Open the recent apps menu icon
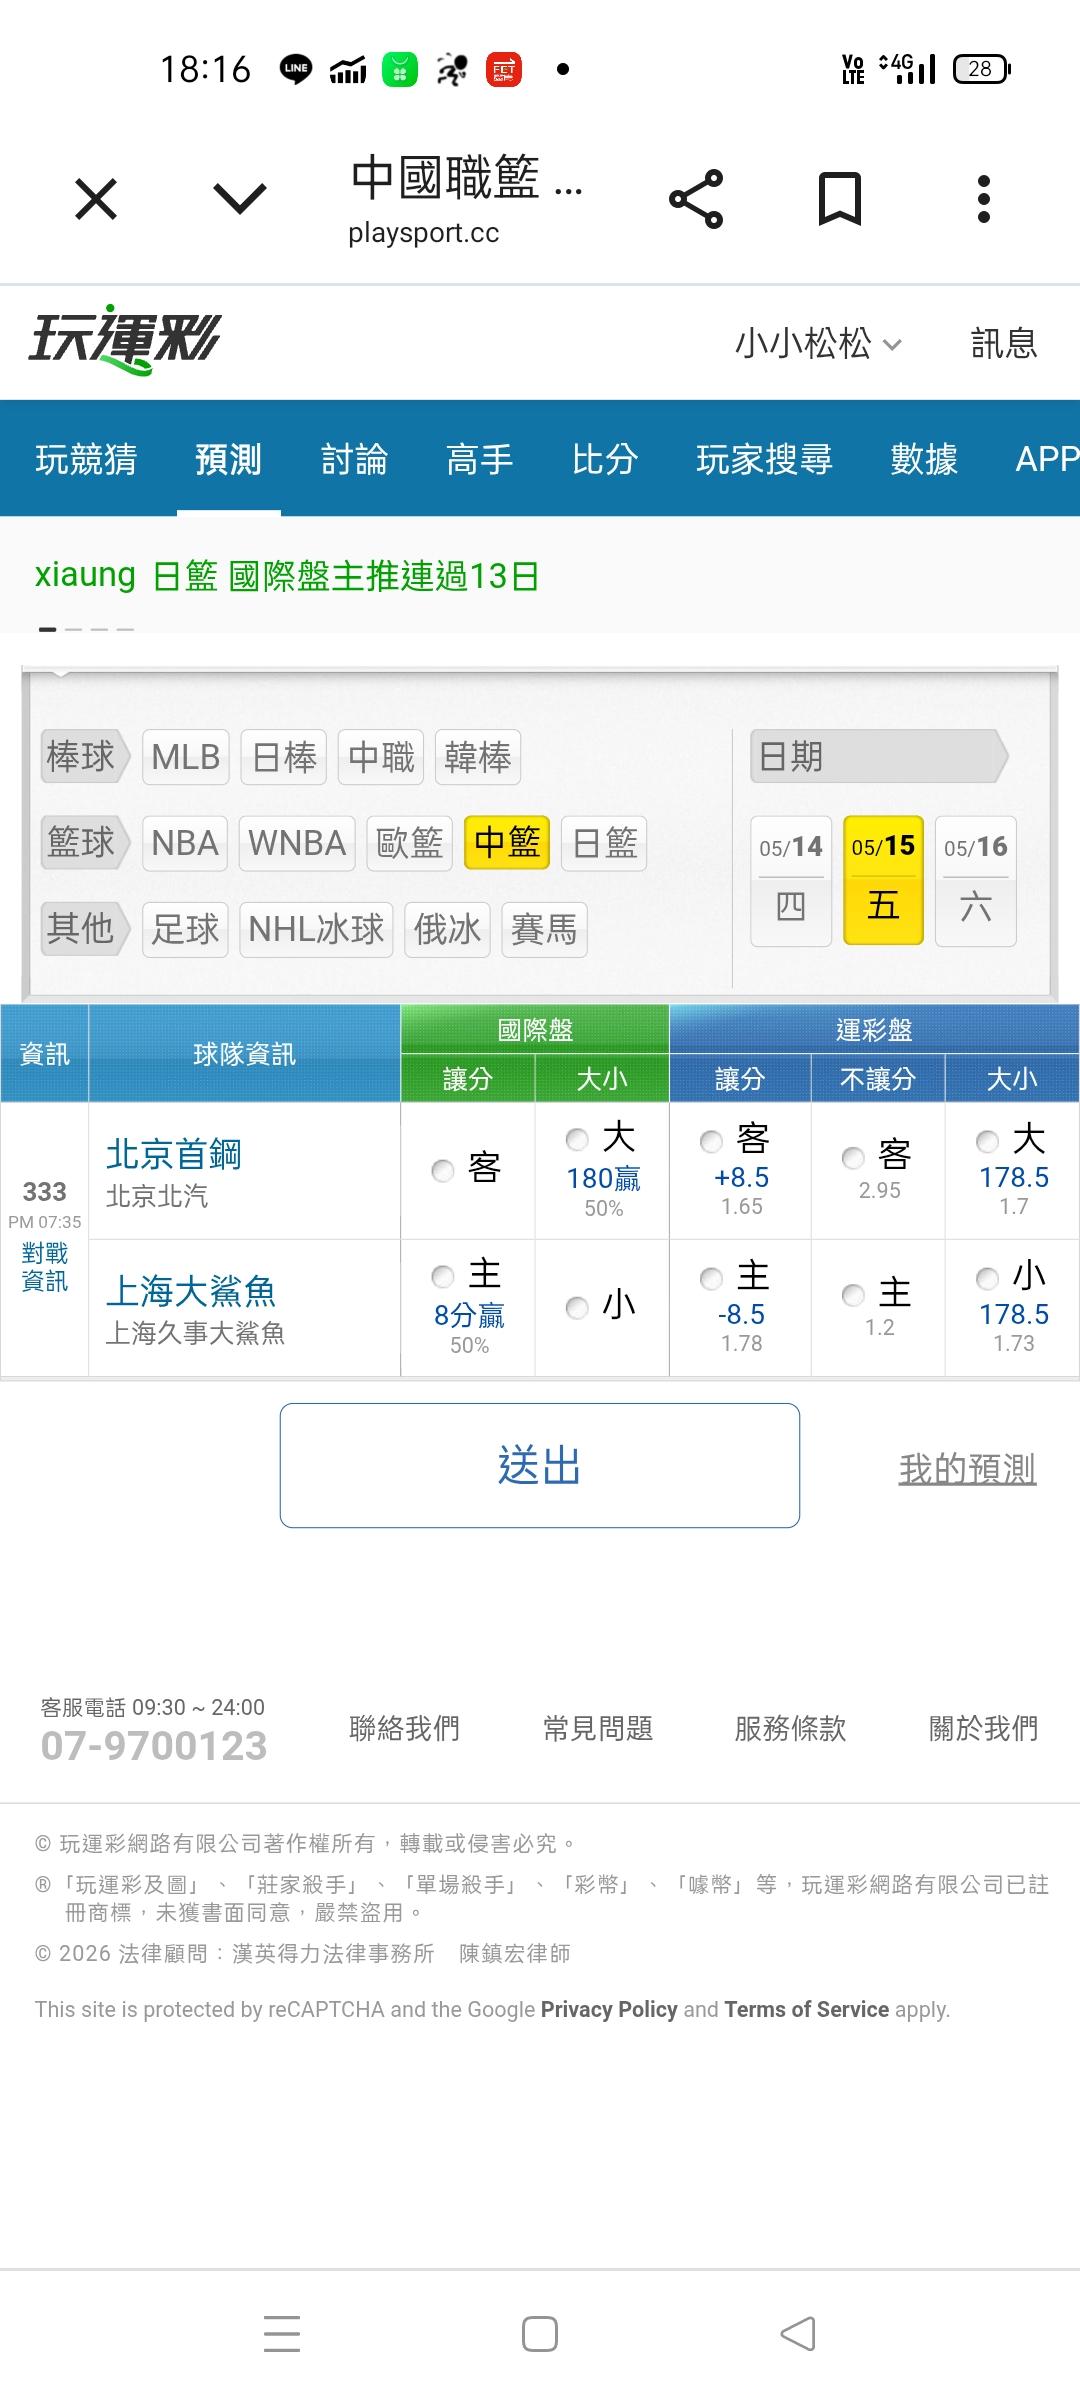 (x=282, y=2334)
